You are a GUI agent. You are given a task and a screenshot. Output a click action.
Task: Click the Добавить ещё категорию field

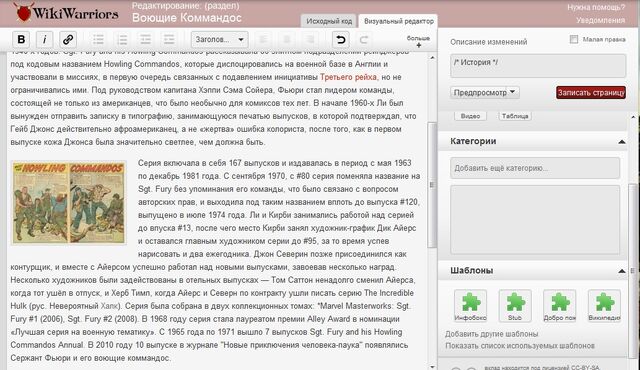535,168
